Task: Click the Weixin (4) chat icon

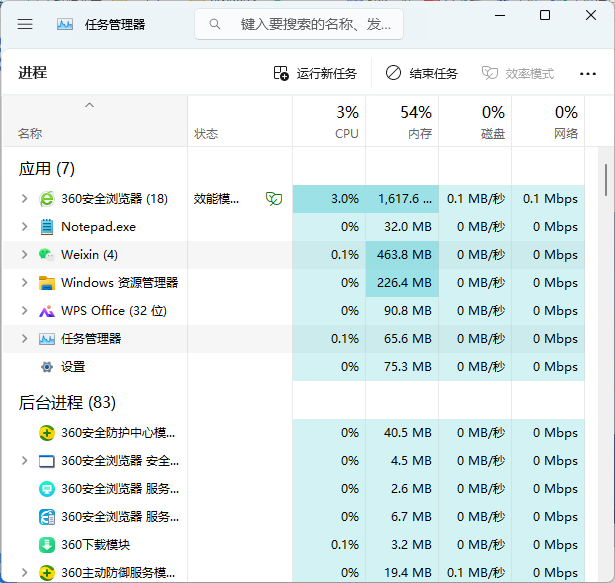Action: [47, 255]
